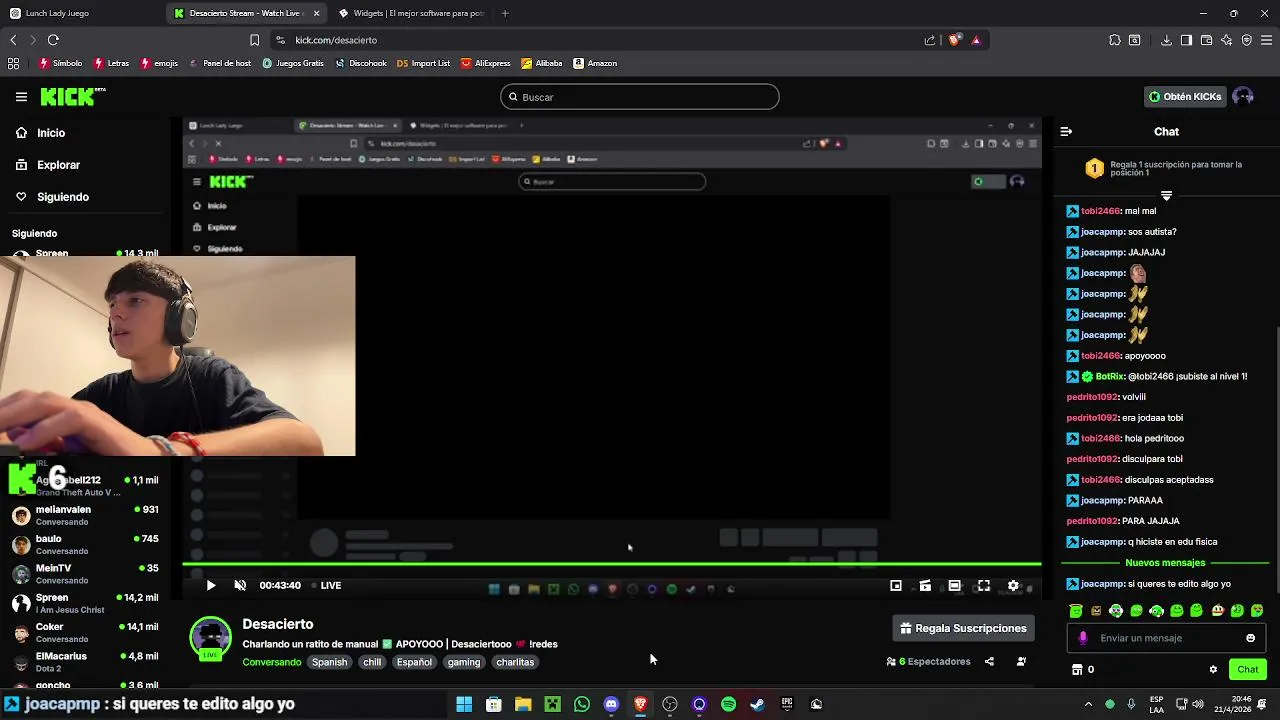The height and width of the screenshot is (720, 1280).
Task: Open a new browser tab
Action: [505, 13]
